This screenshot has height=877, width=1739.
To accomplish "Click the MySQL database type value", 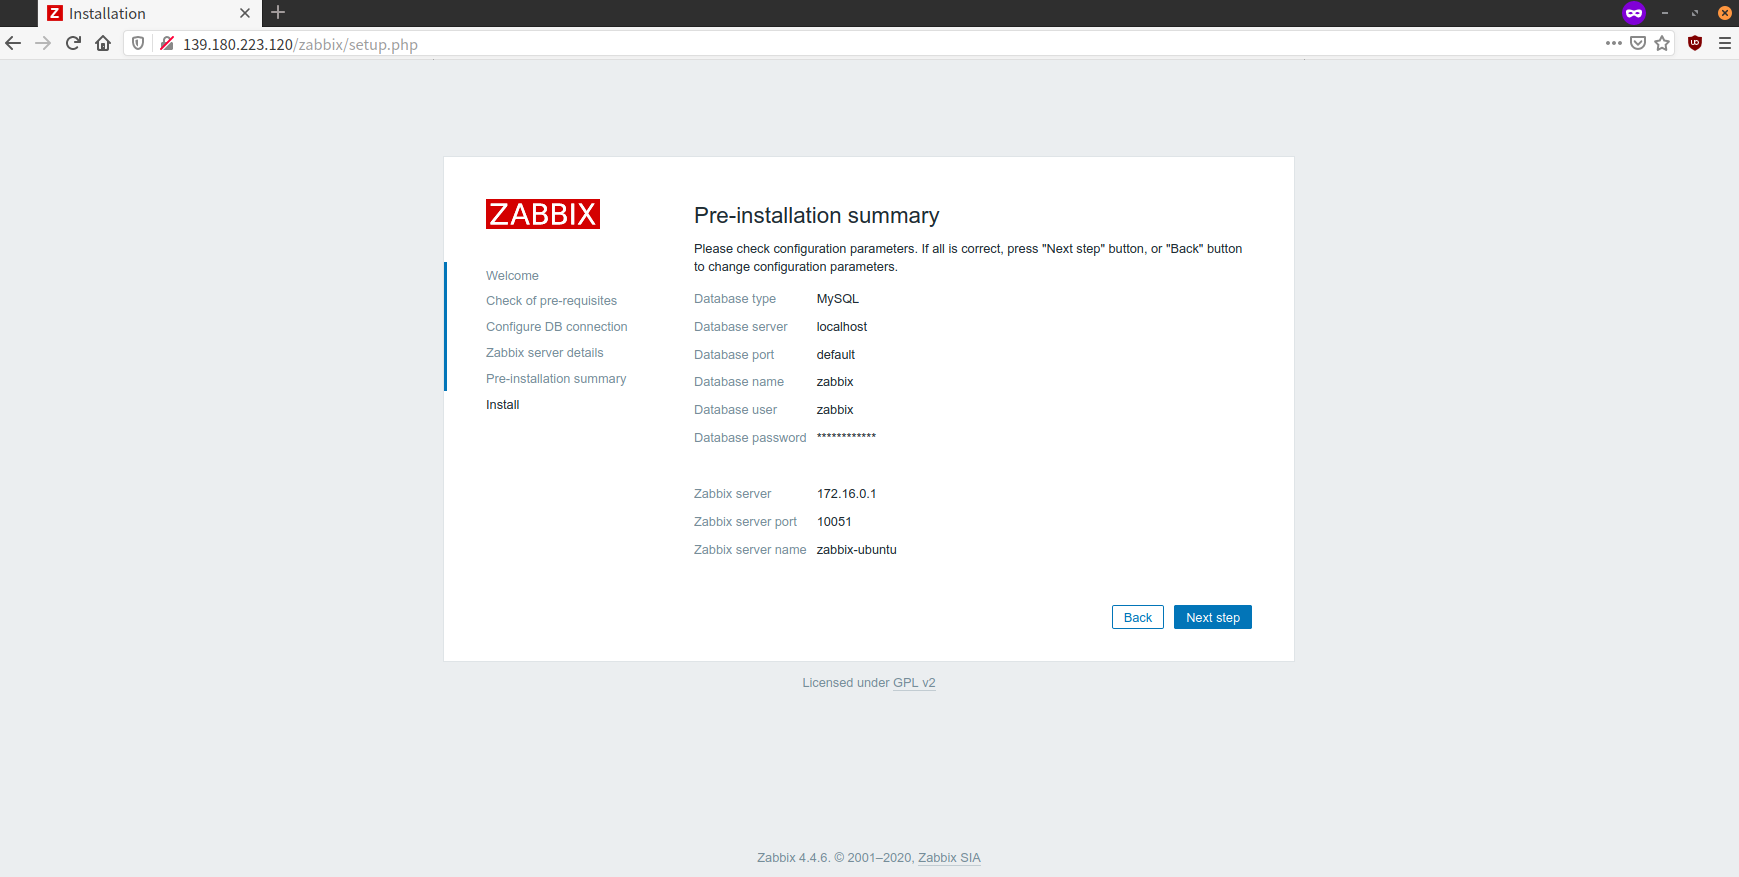I will (x=838, y=299).
